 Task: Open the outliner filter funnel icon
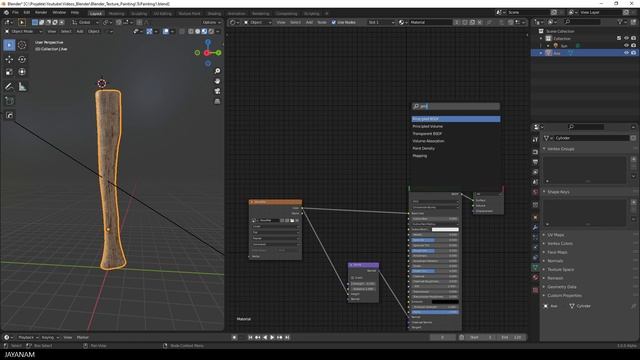[620, 22]
